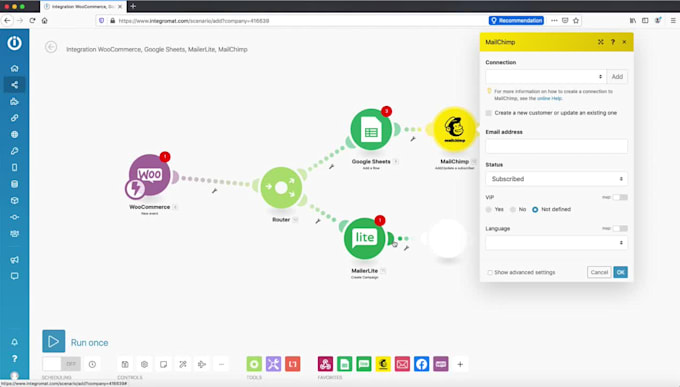The height and width of the screenshot is (387, 680).
Task: Add Google Sheets from favorites bar
Action: (x=344, y=364)
